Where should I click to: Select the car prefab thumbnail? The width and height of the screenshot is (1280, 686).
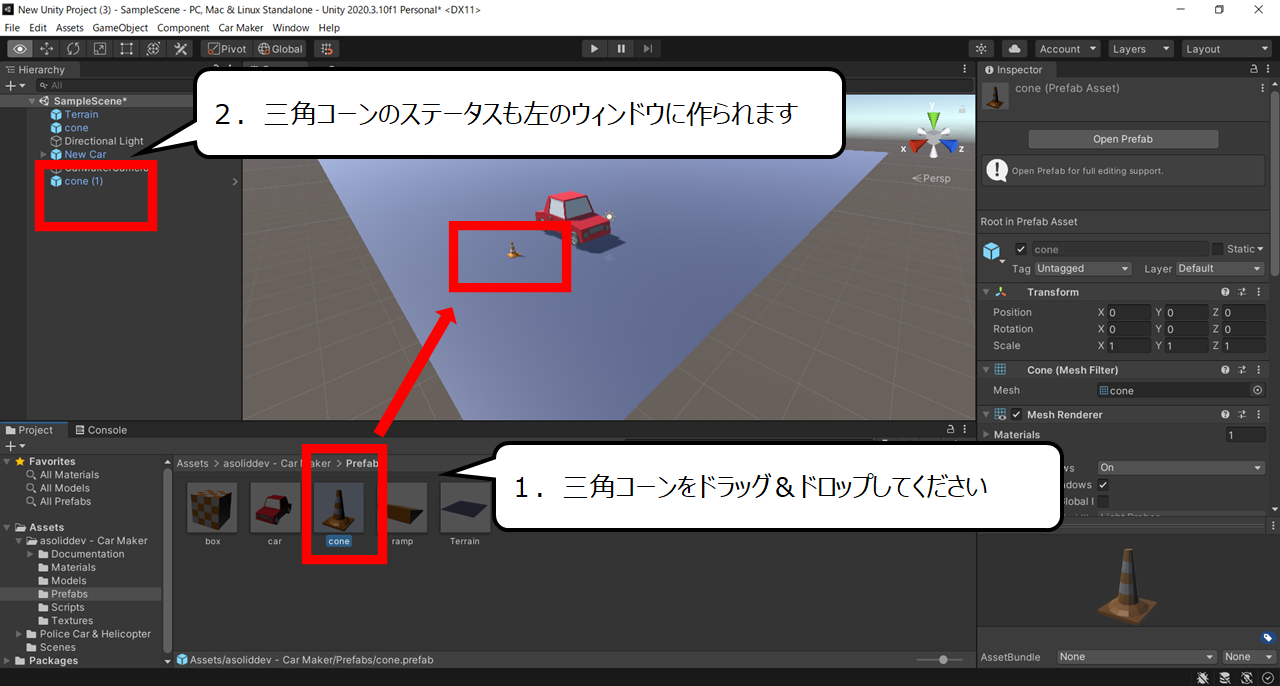click(x=275, y=508)
